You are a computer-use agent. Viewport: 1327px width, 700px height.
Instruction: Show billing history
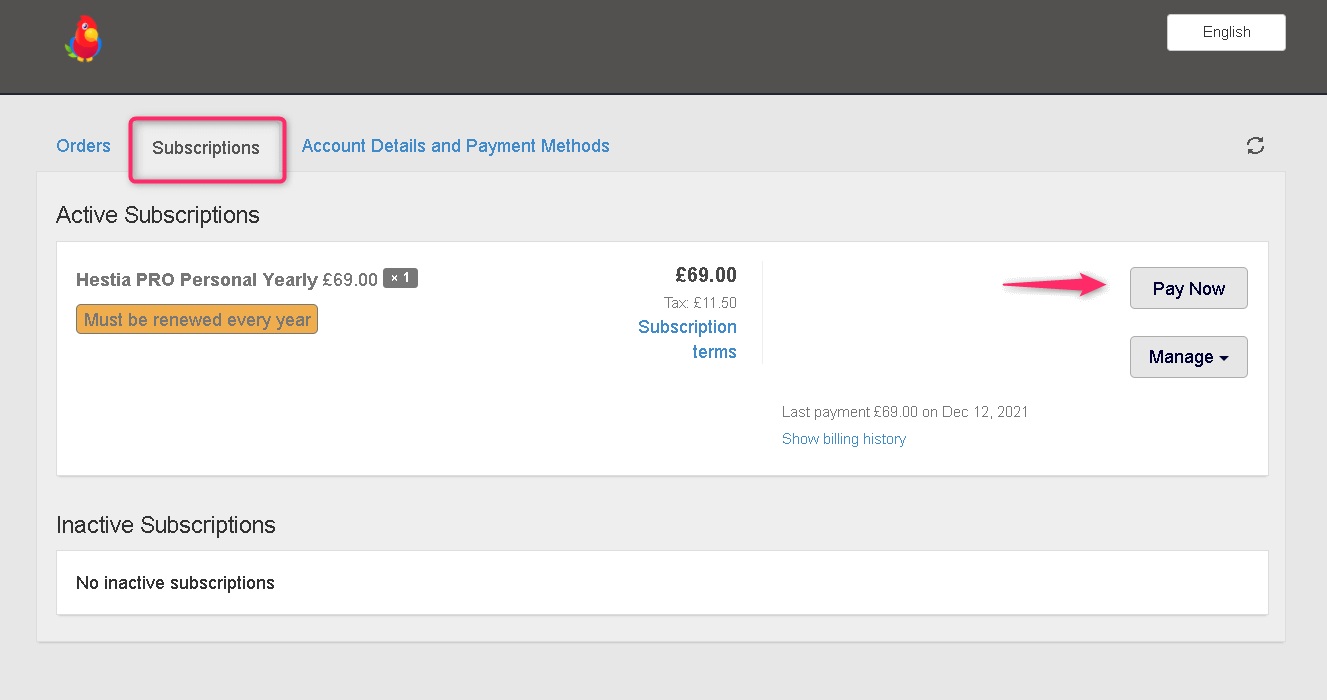843,439
